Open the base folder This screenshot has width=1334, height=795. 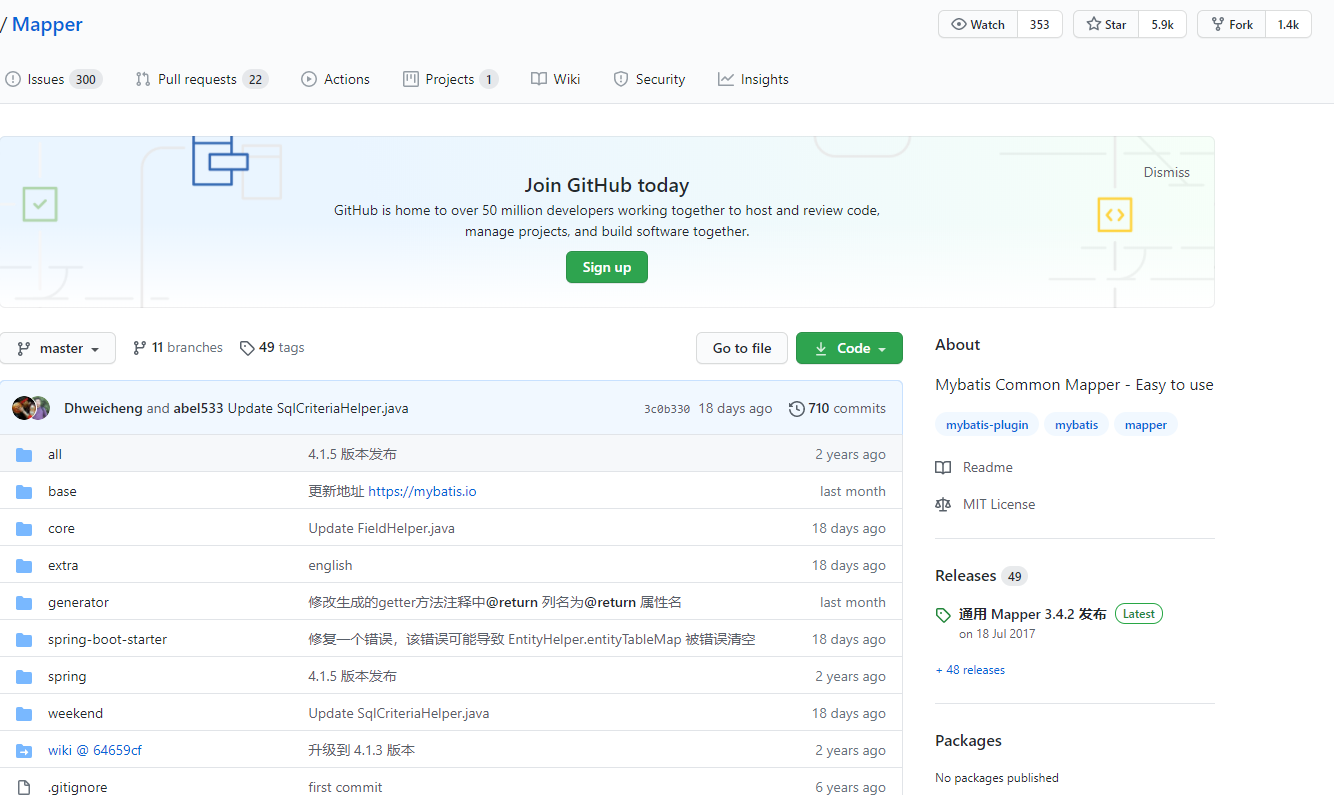(62, 491)
